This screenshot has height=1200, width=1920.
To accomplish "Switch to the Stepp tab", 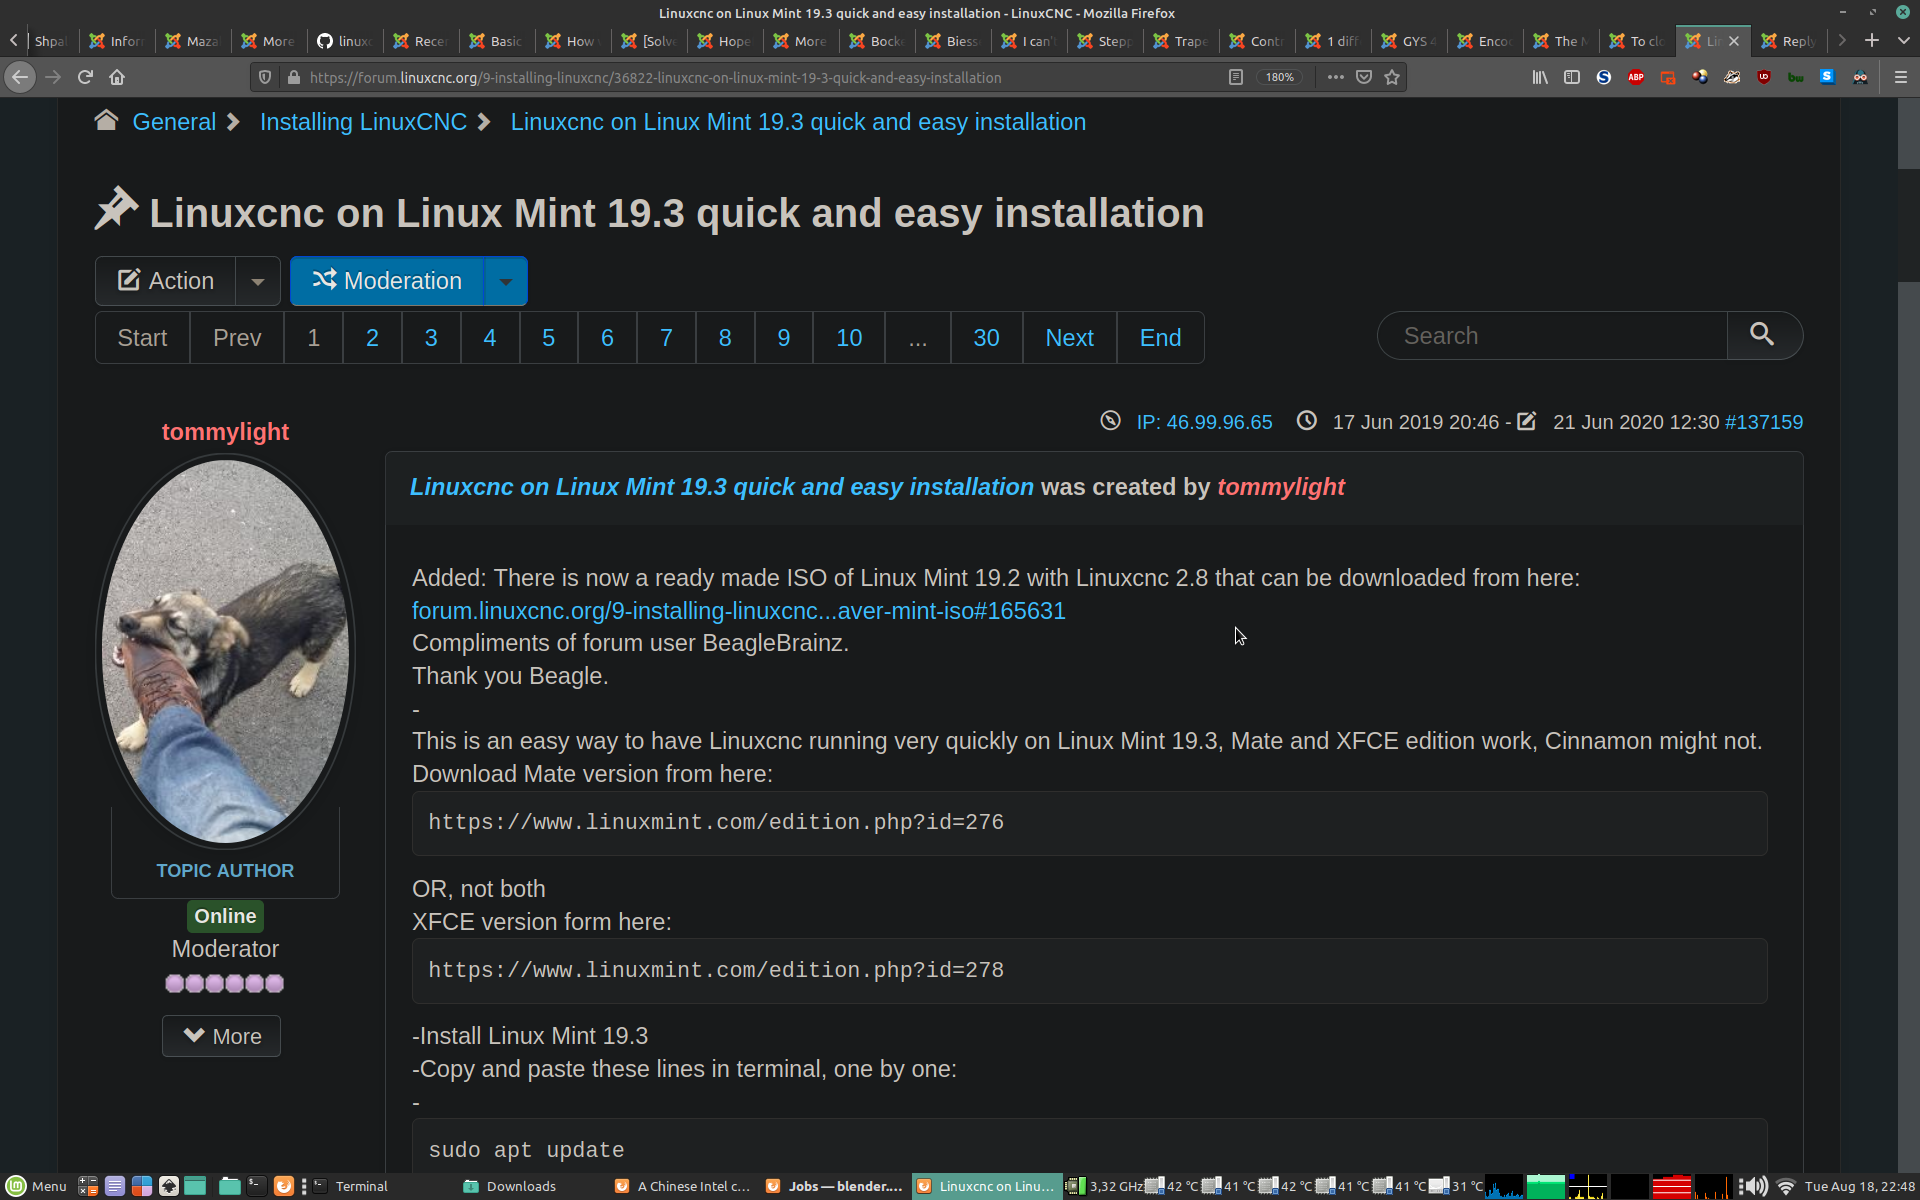I will click(x=1106, y=40).
